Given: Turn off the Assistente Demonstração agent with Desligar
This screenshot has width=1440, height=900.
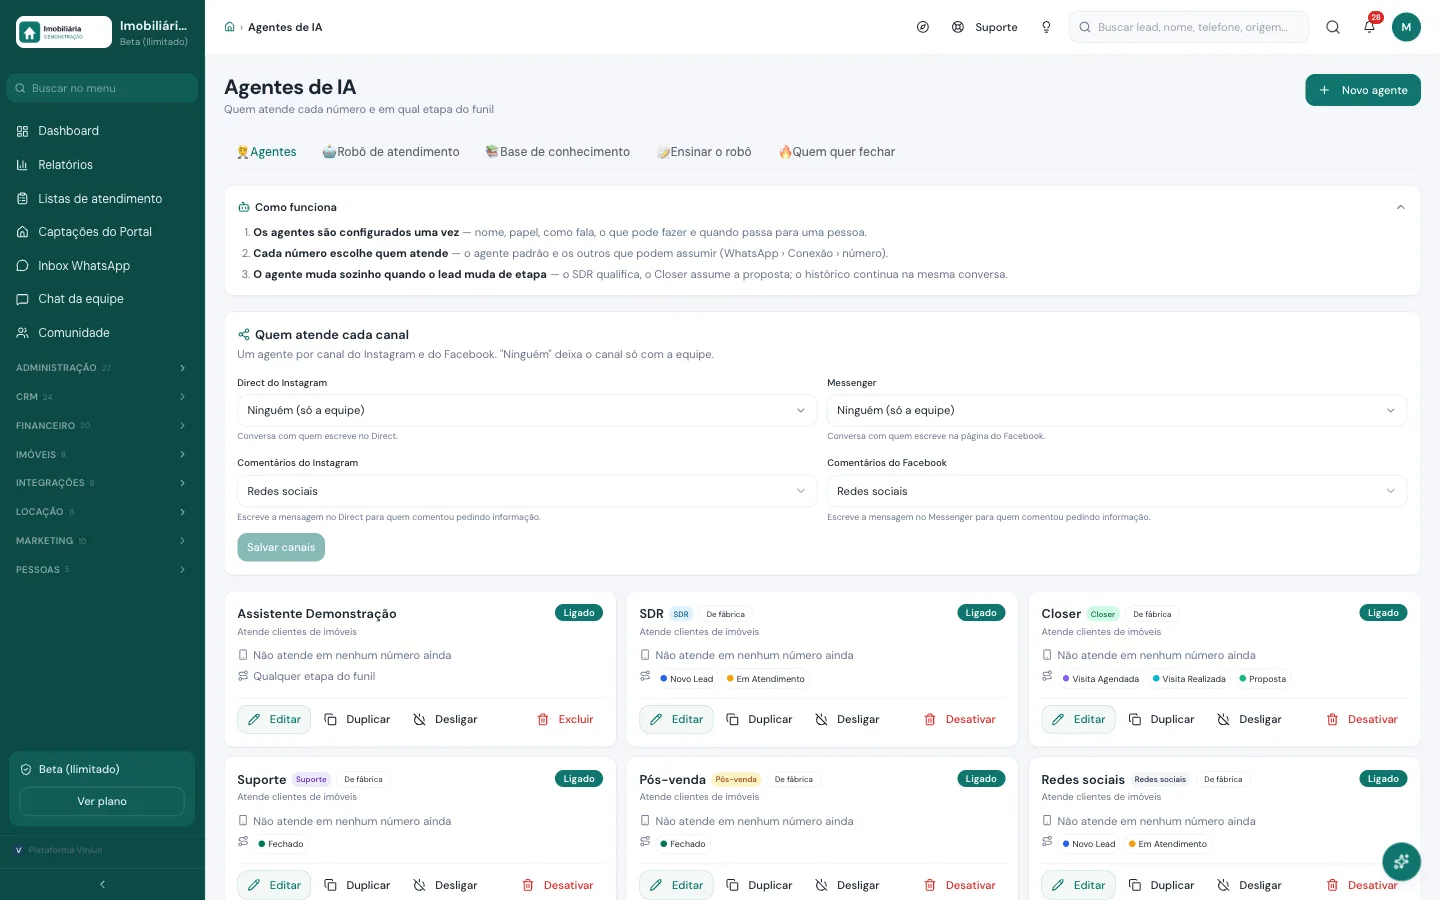Looking at the screenshot, I should pyautogui.click(x=446, y=719).
